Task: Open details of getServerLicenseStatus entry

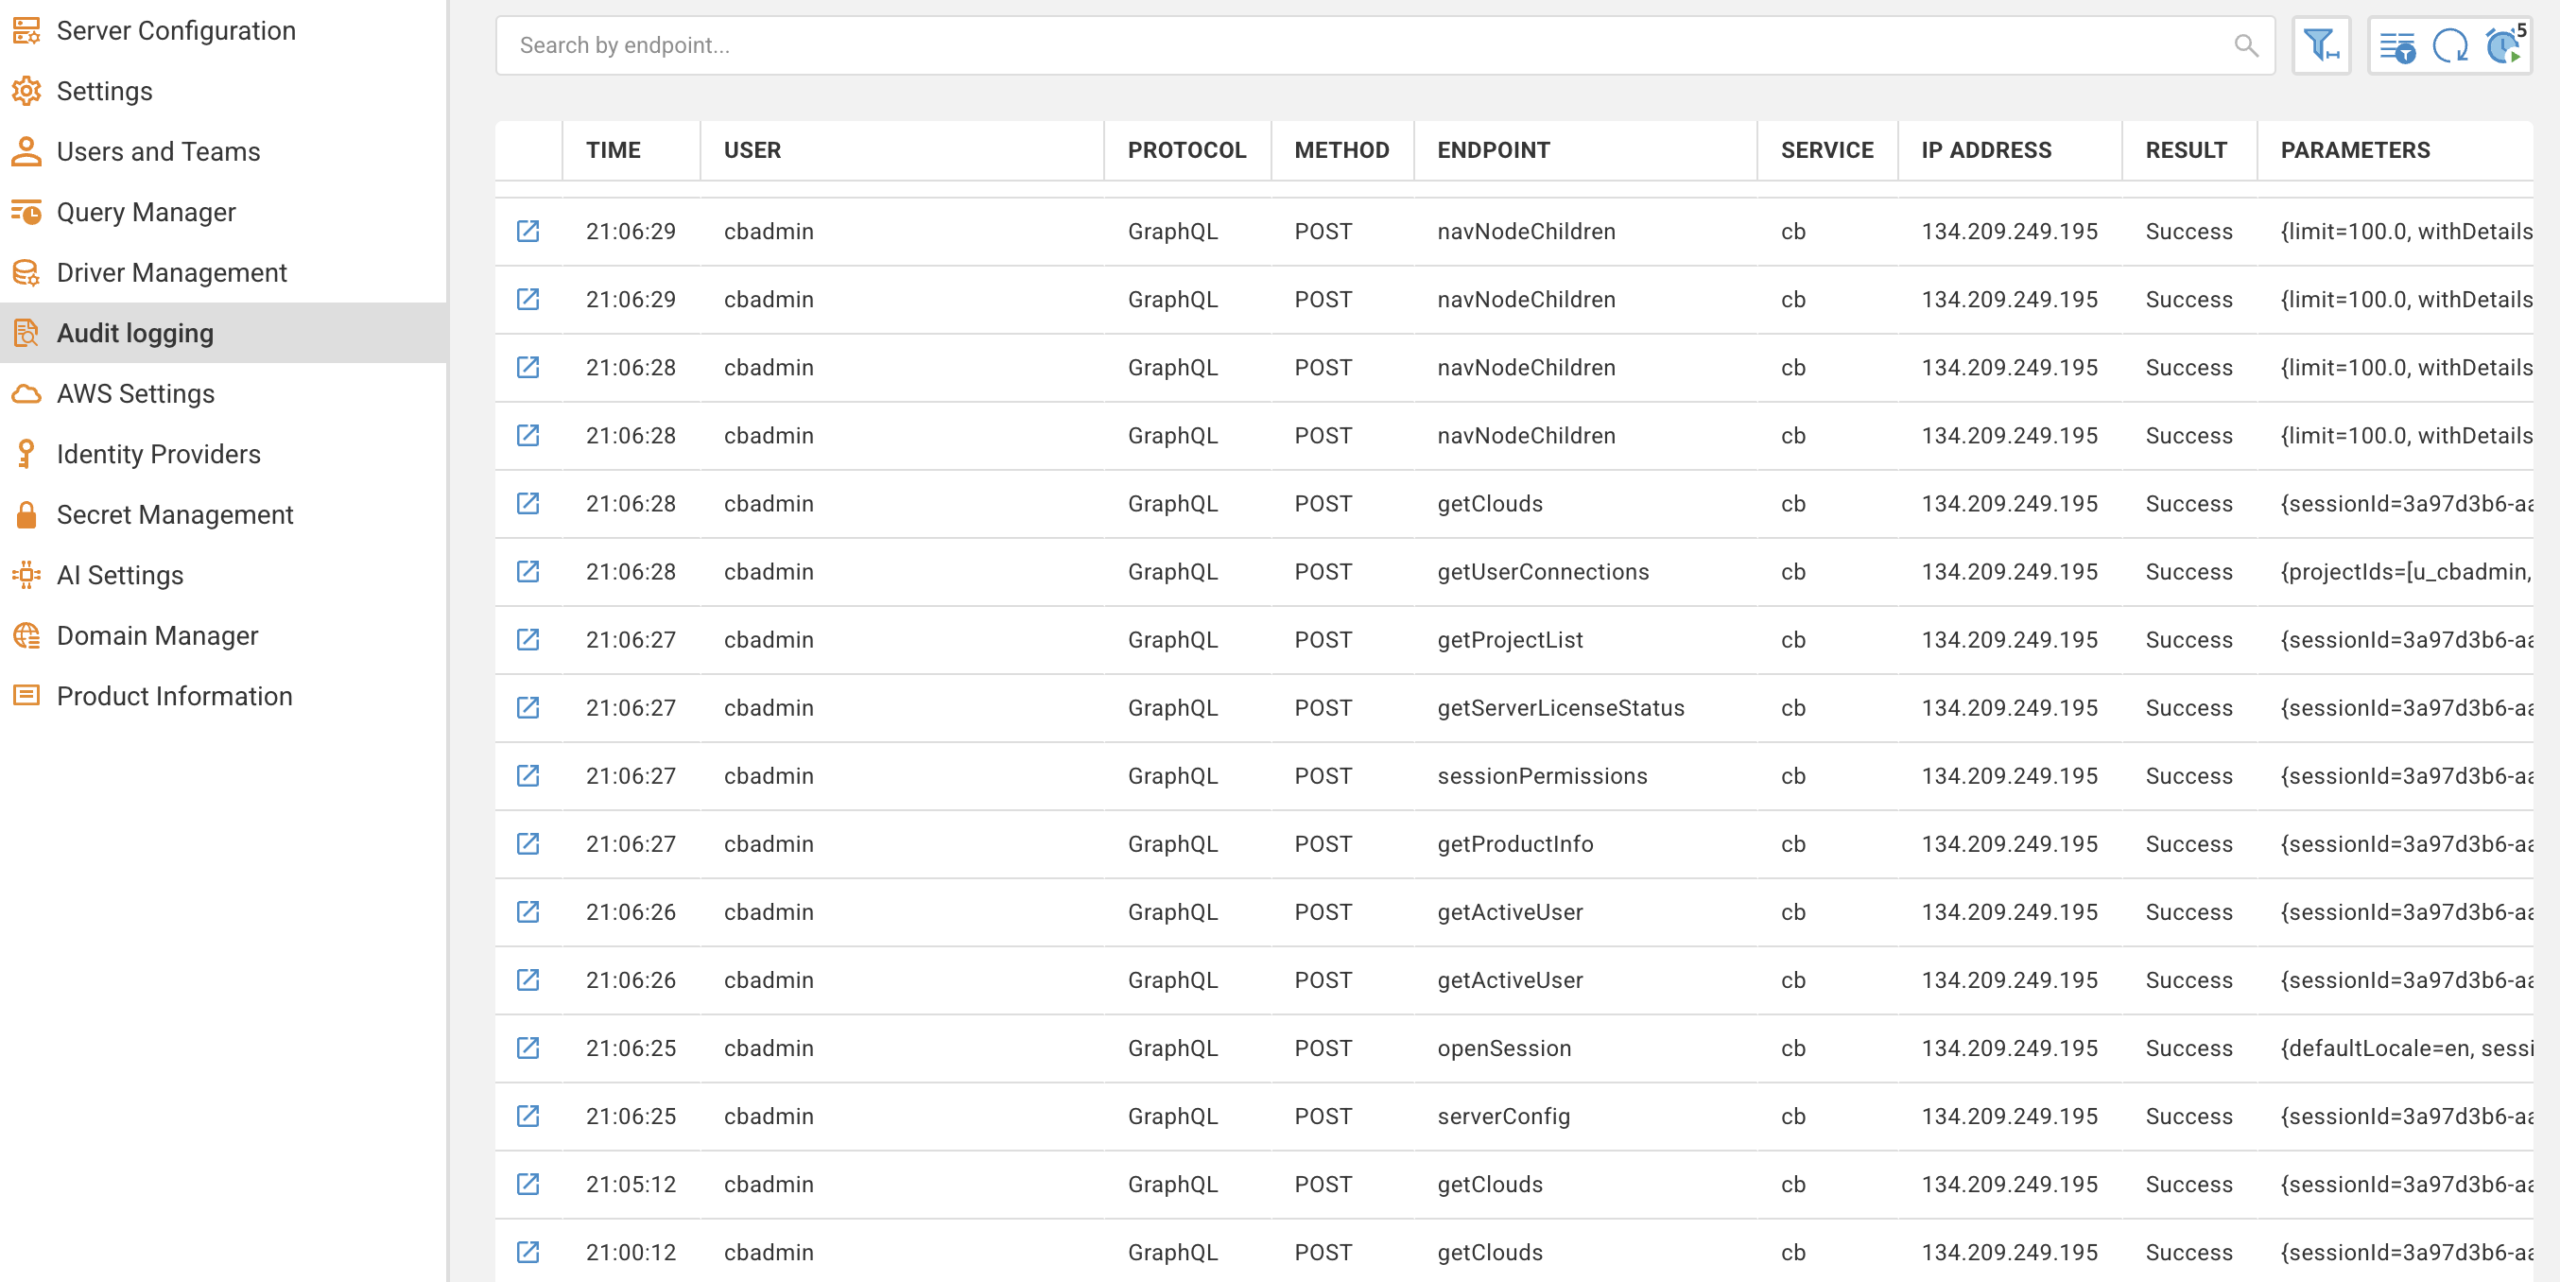Action: coord(528,708)
